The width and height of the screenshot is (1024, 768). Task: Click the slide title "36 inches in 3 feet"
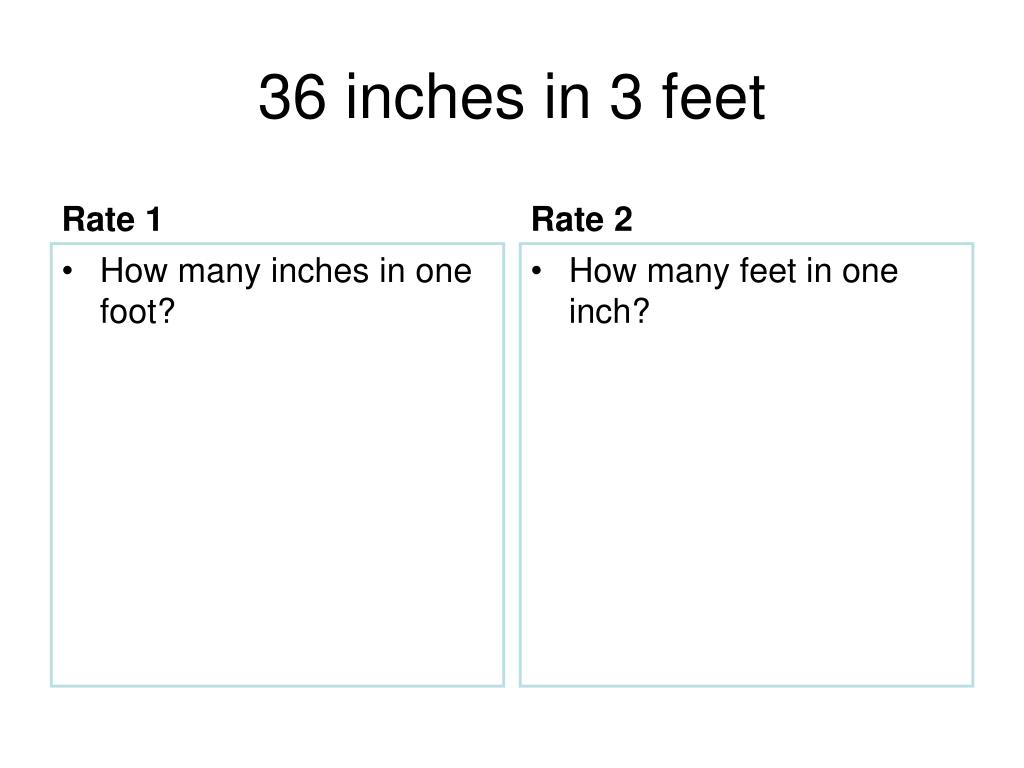coord(511,97)
